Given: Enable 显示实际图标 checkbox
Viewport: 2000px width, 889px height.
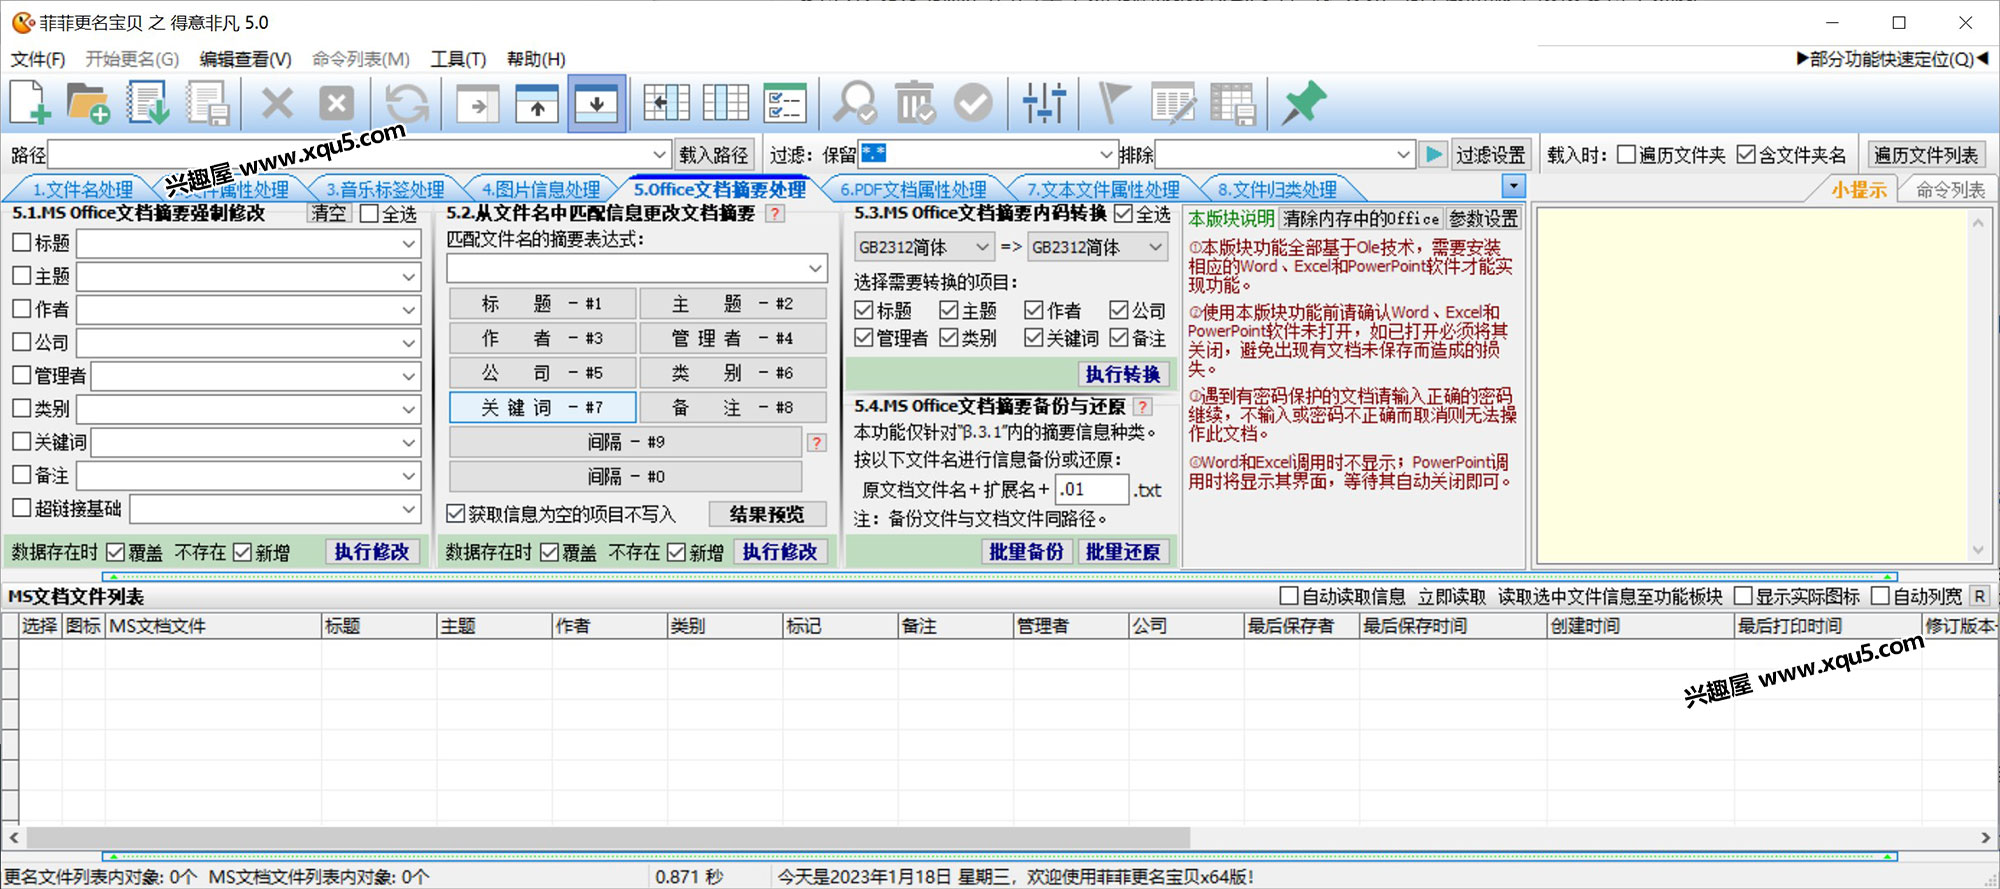Looking at the screenshot, I should tap(1743, 596).
